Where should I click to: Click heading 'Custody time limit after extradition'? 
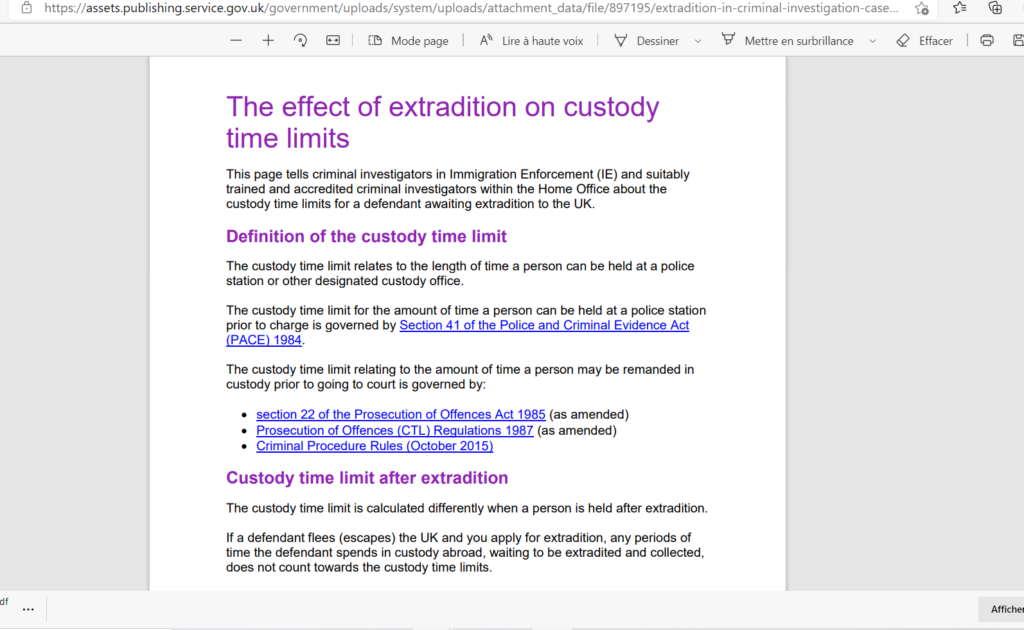pyautogui.click(x=367, y=478)
